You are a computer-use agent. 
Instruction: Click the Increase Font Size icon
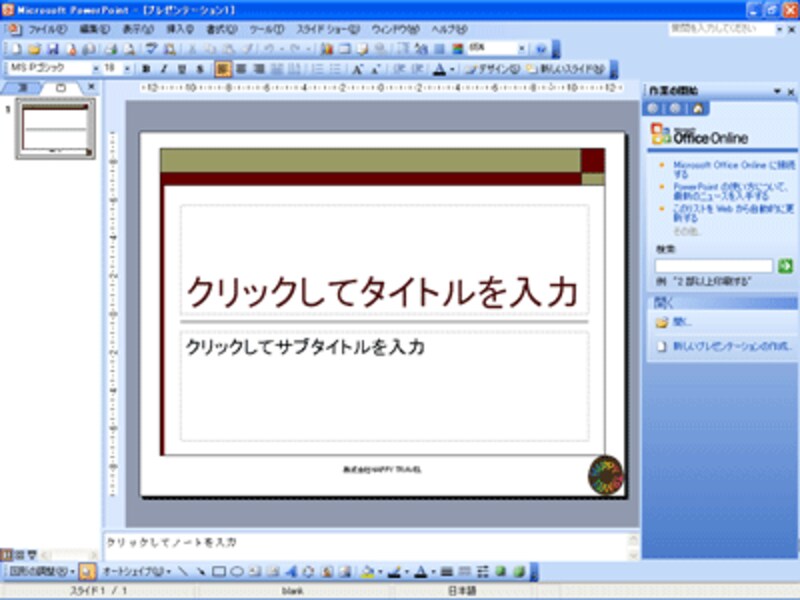coord(357,69)
